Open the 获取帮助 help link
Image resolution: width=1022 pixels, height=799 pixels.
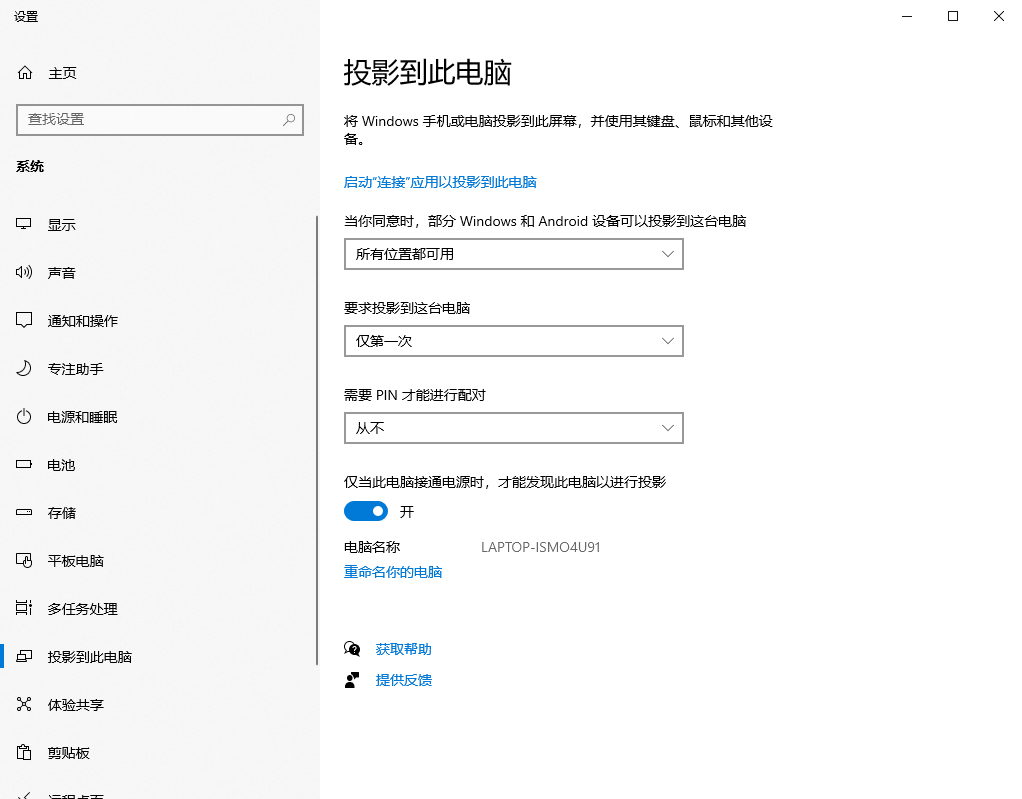click(404, 649)
